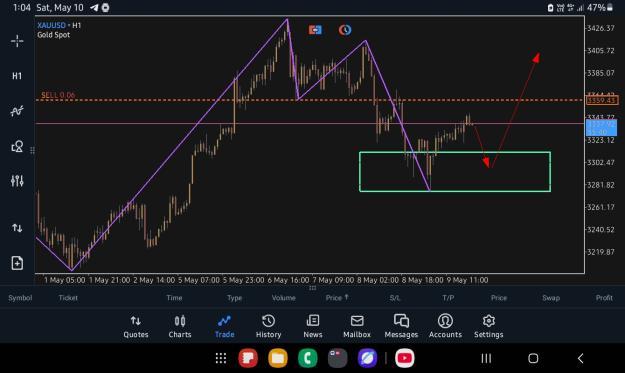Tap the battery 47% status indicator
The image size is (625, 373).
tap(600, 8)
